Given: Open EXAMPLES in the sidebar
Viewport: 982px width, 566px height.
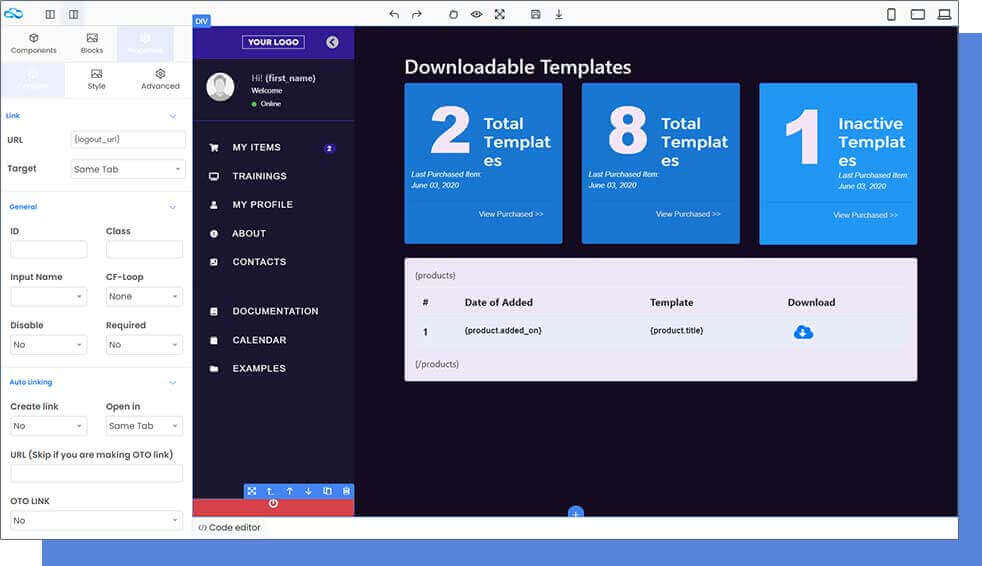Looking at the screenshot, I should (259, 368).
